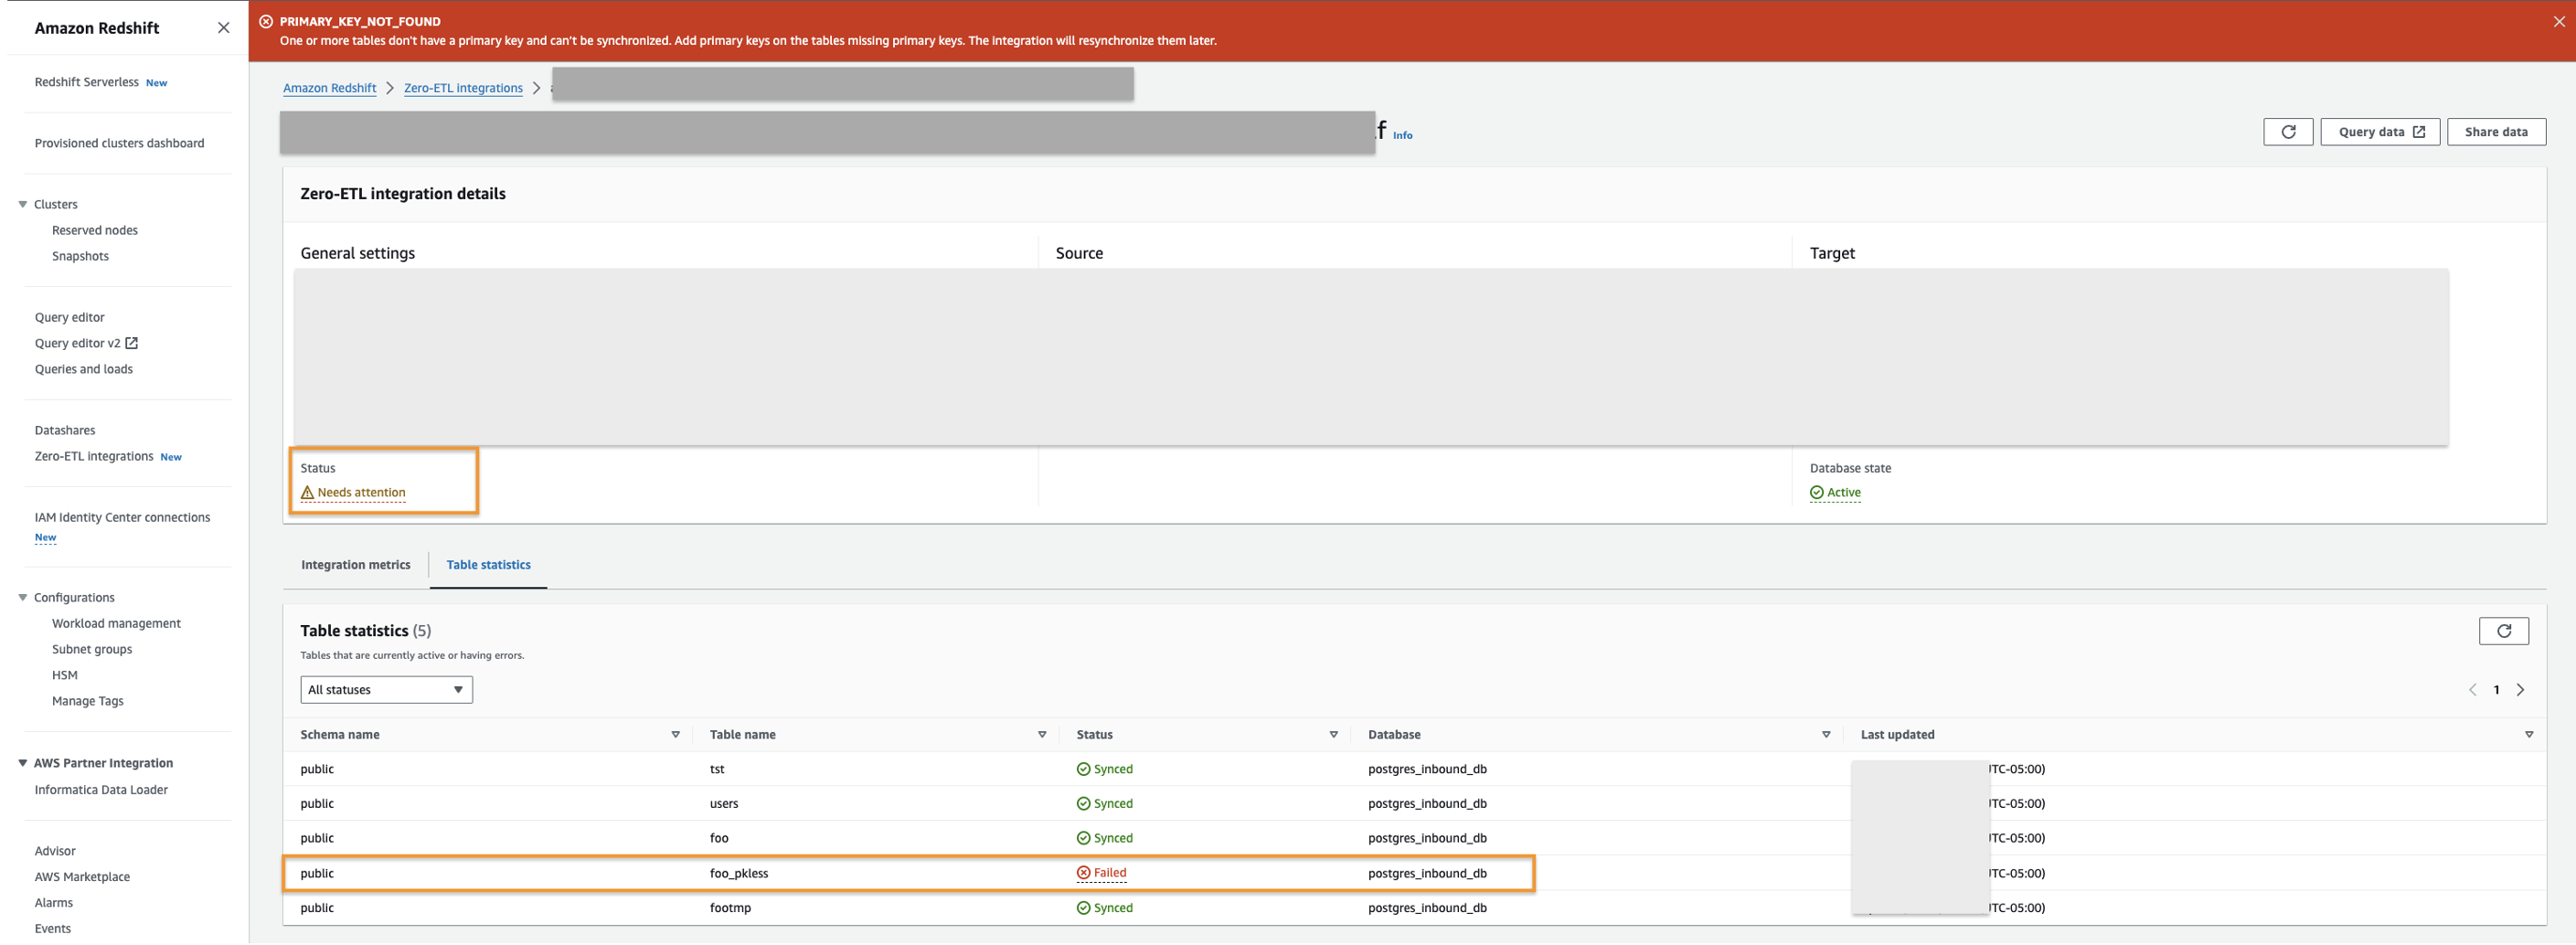Click the synced check icon in the footmp row

[1083, 908]
